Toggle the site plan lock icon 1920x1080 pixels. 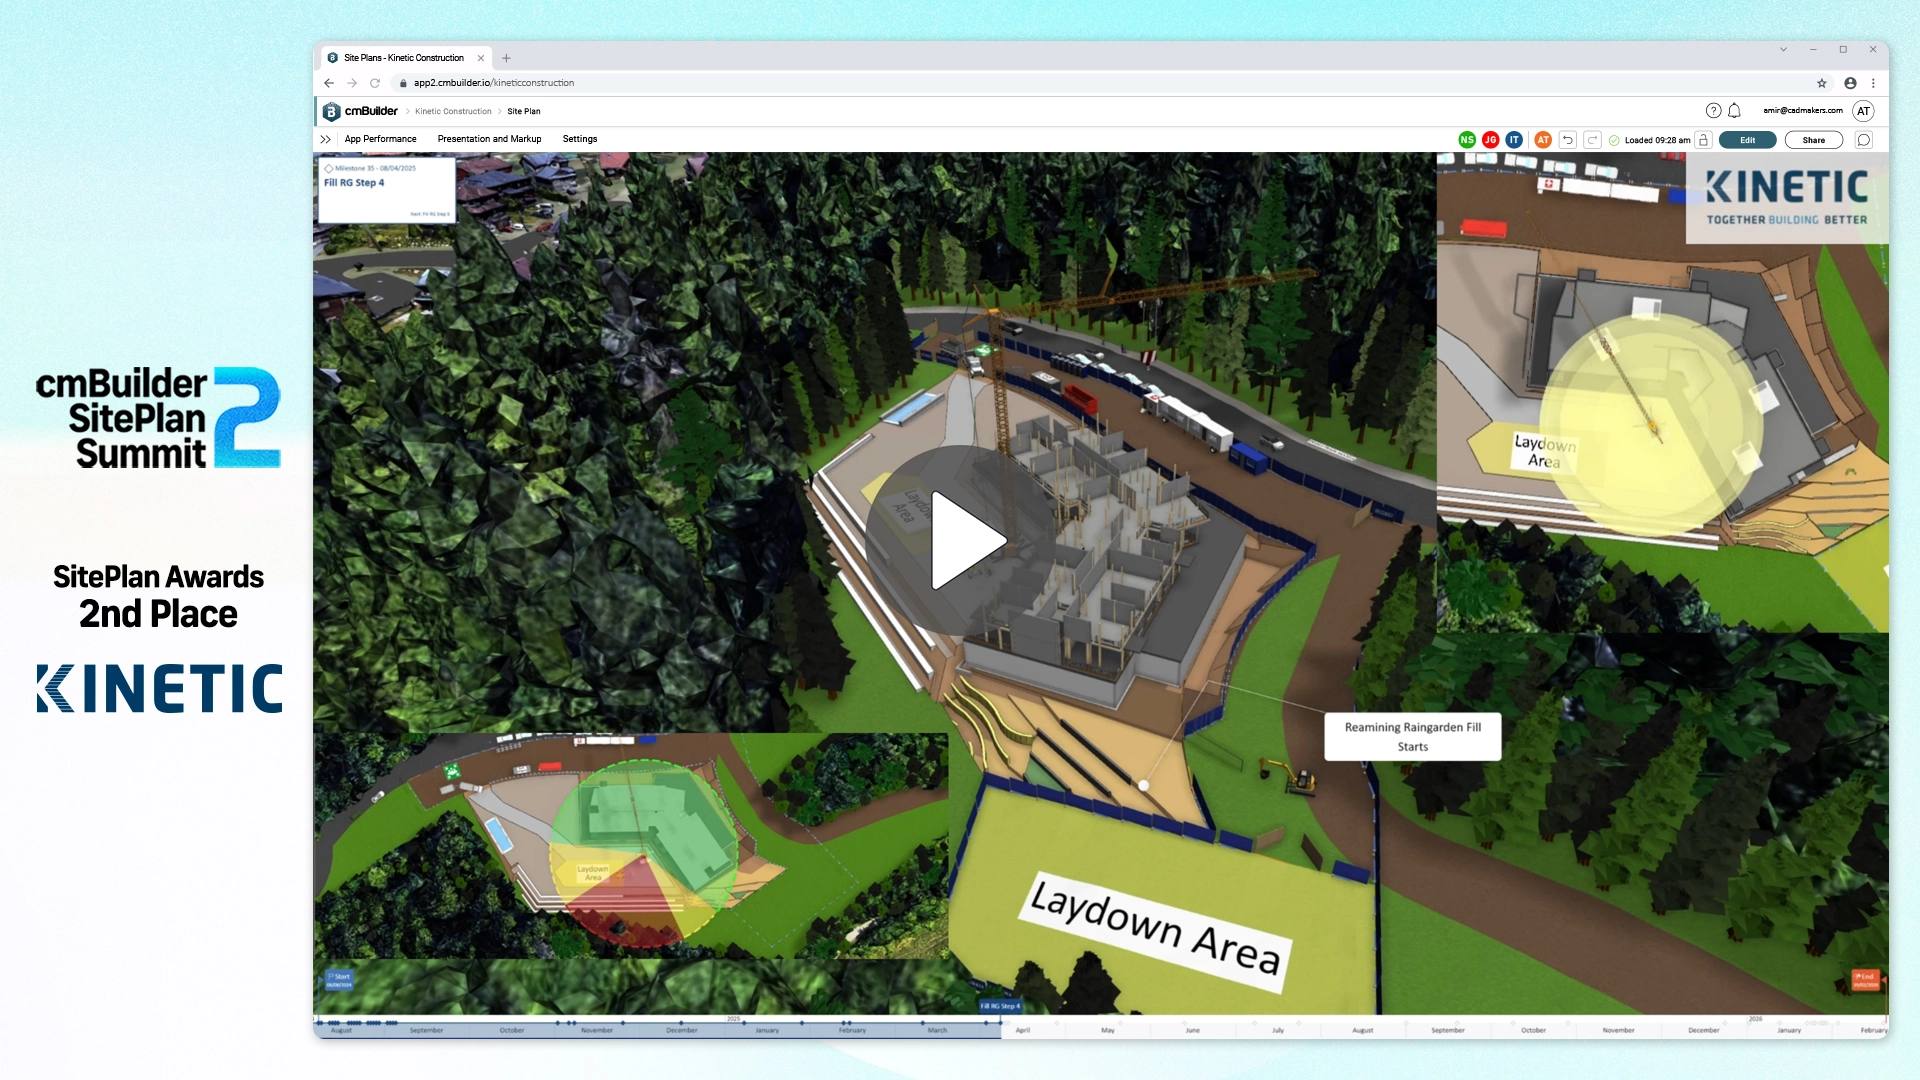coord(1704,140)
